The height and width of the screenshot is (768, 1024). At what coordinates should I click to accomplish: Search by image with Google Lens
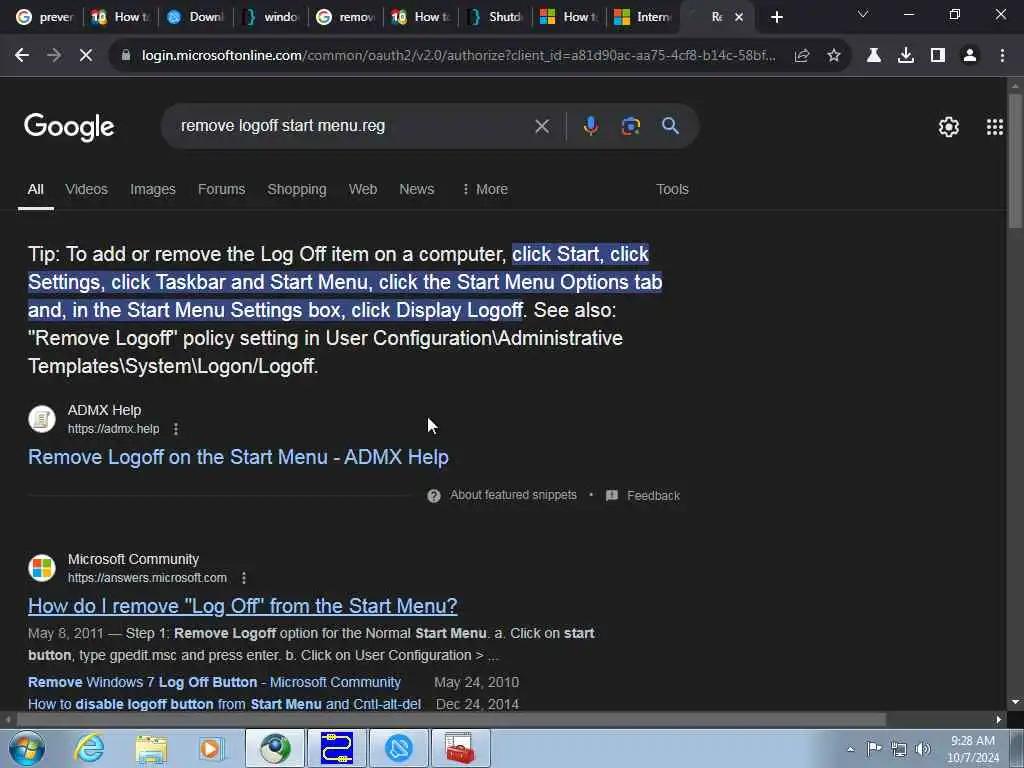coord(630,126)
